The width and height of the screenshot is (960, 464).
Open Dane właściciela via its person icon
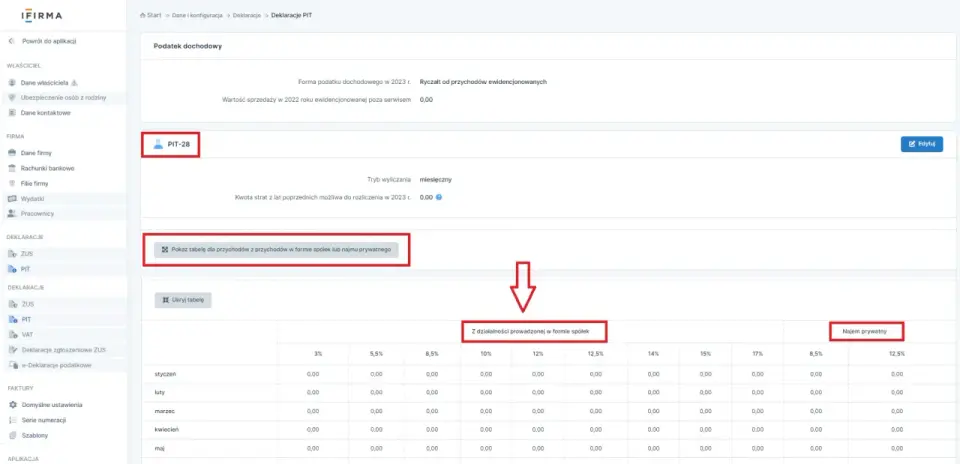[12, 82]
